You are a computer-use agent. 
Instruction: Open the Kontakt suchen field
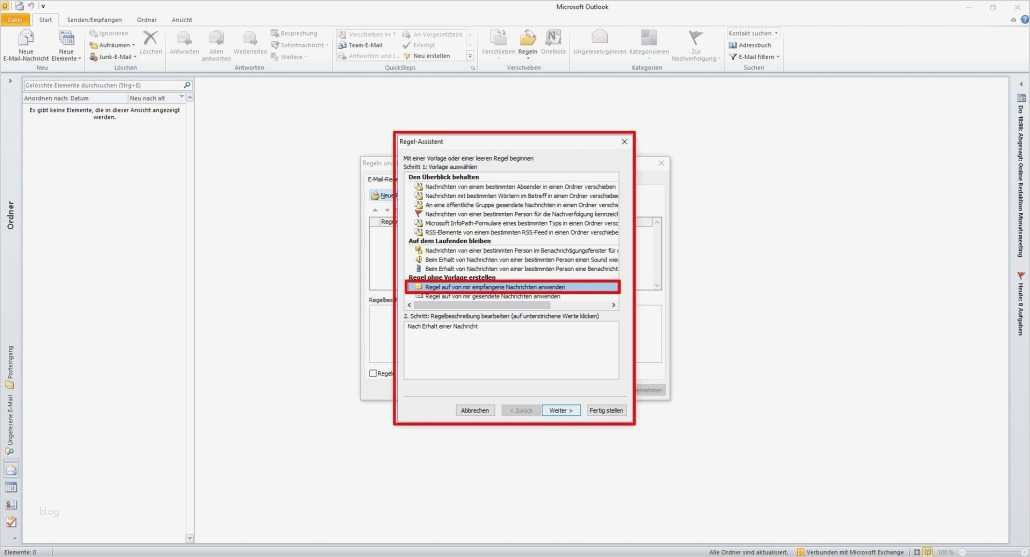[753, 33]
